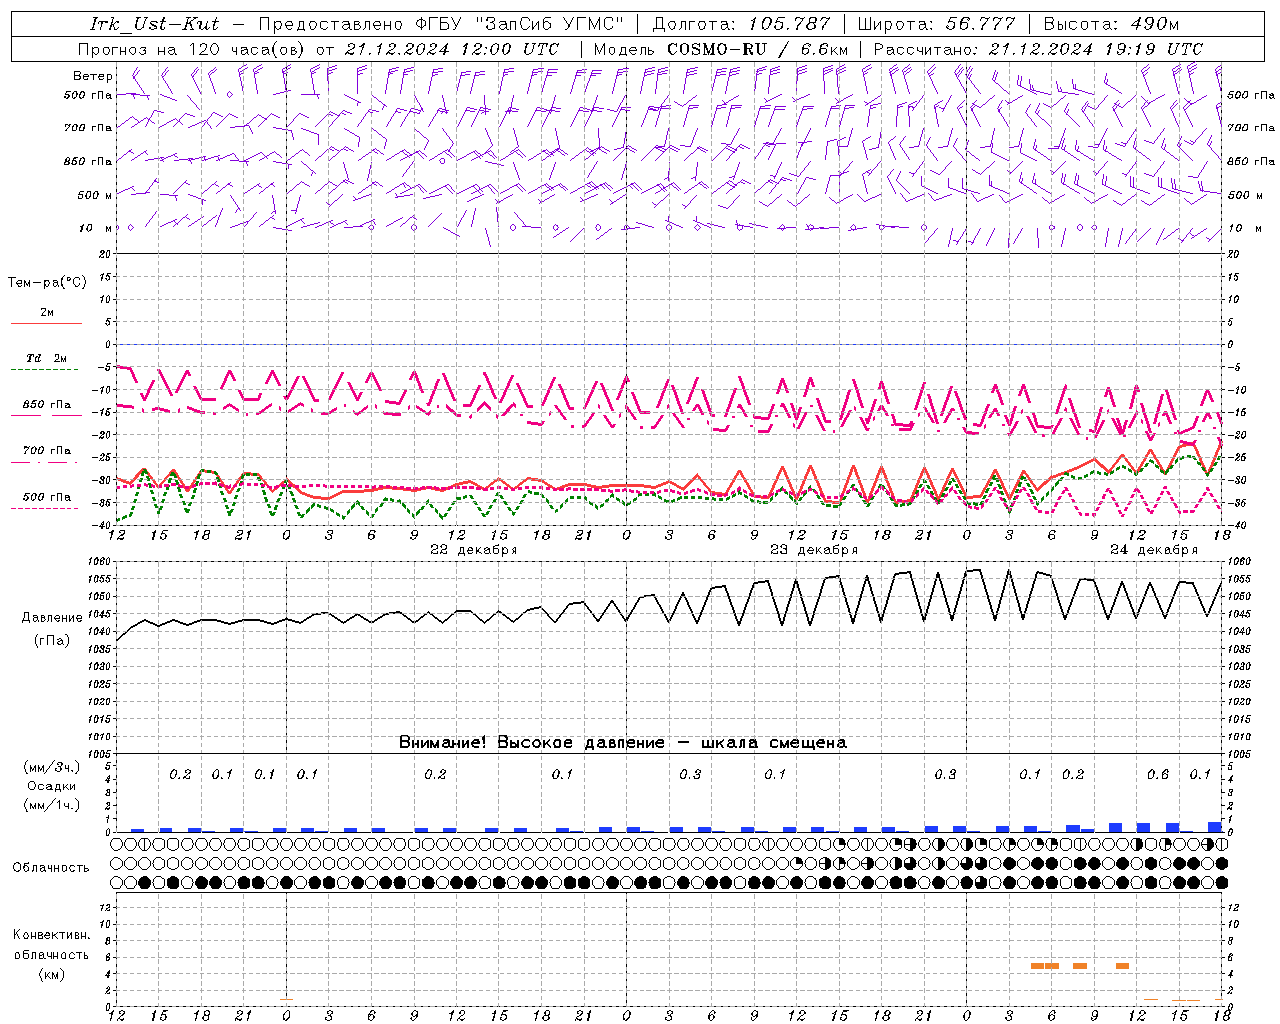Click the Td 2м legend entry
Screen dimensions: 1280x1024
47,358
